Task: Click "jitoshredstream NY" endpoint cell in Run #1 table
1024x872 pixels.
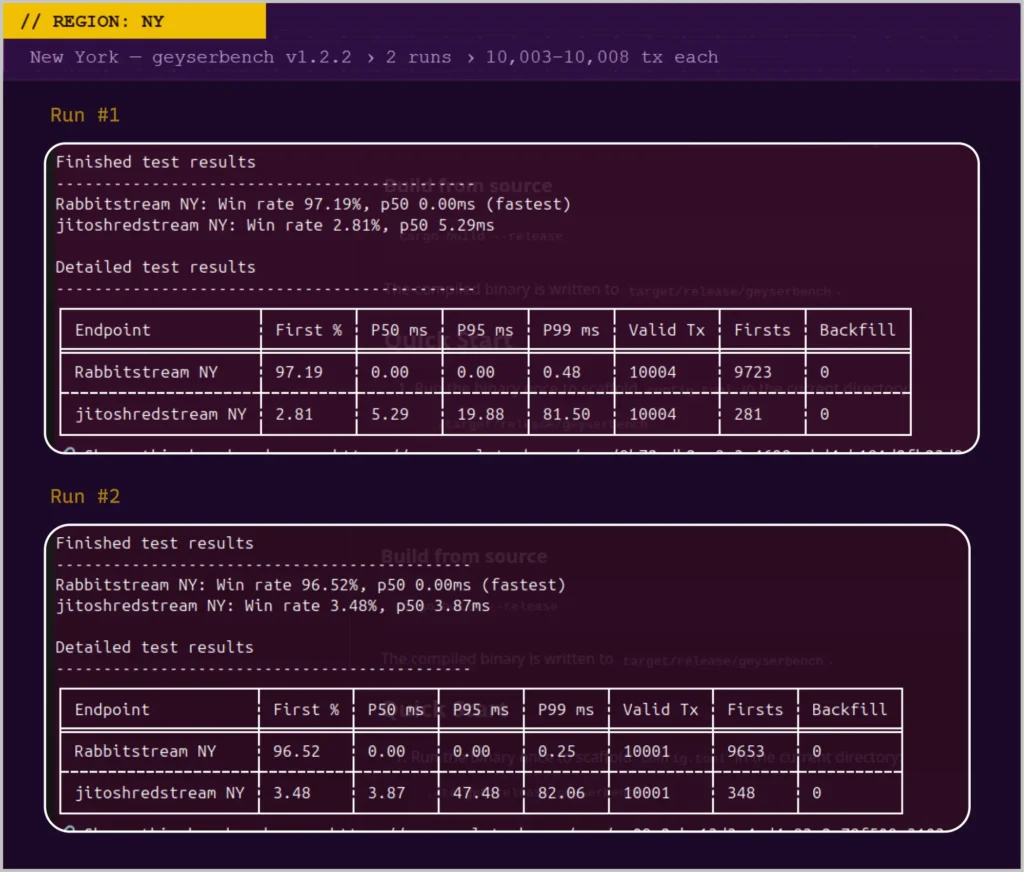Action: pyautogui.click(x=161, y=414)
